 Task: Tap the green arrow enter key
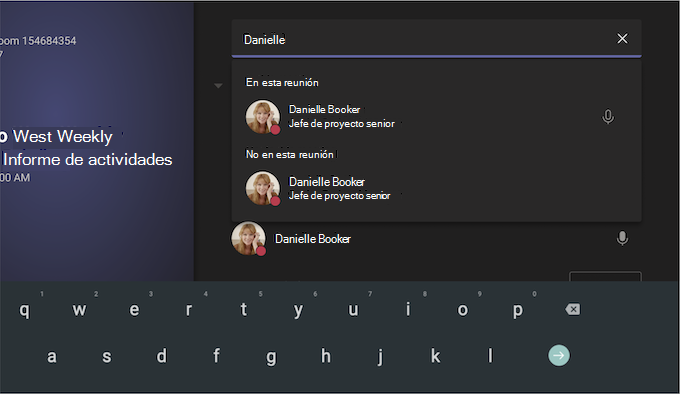point(559,355)
